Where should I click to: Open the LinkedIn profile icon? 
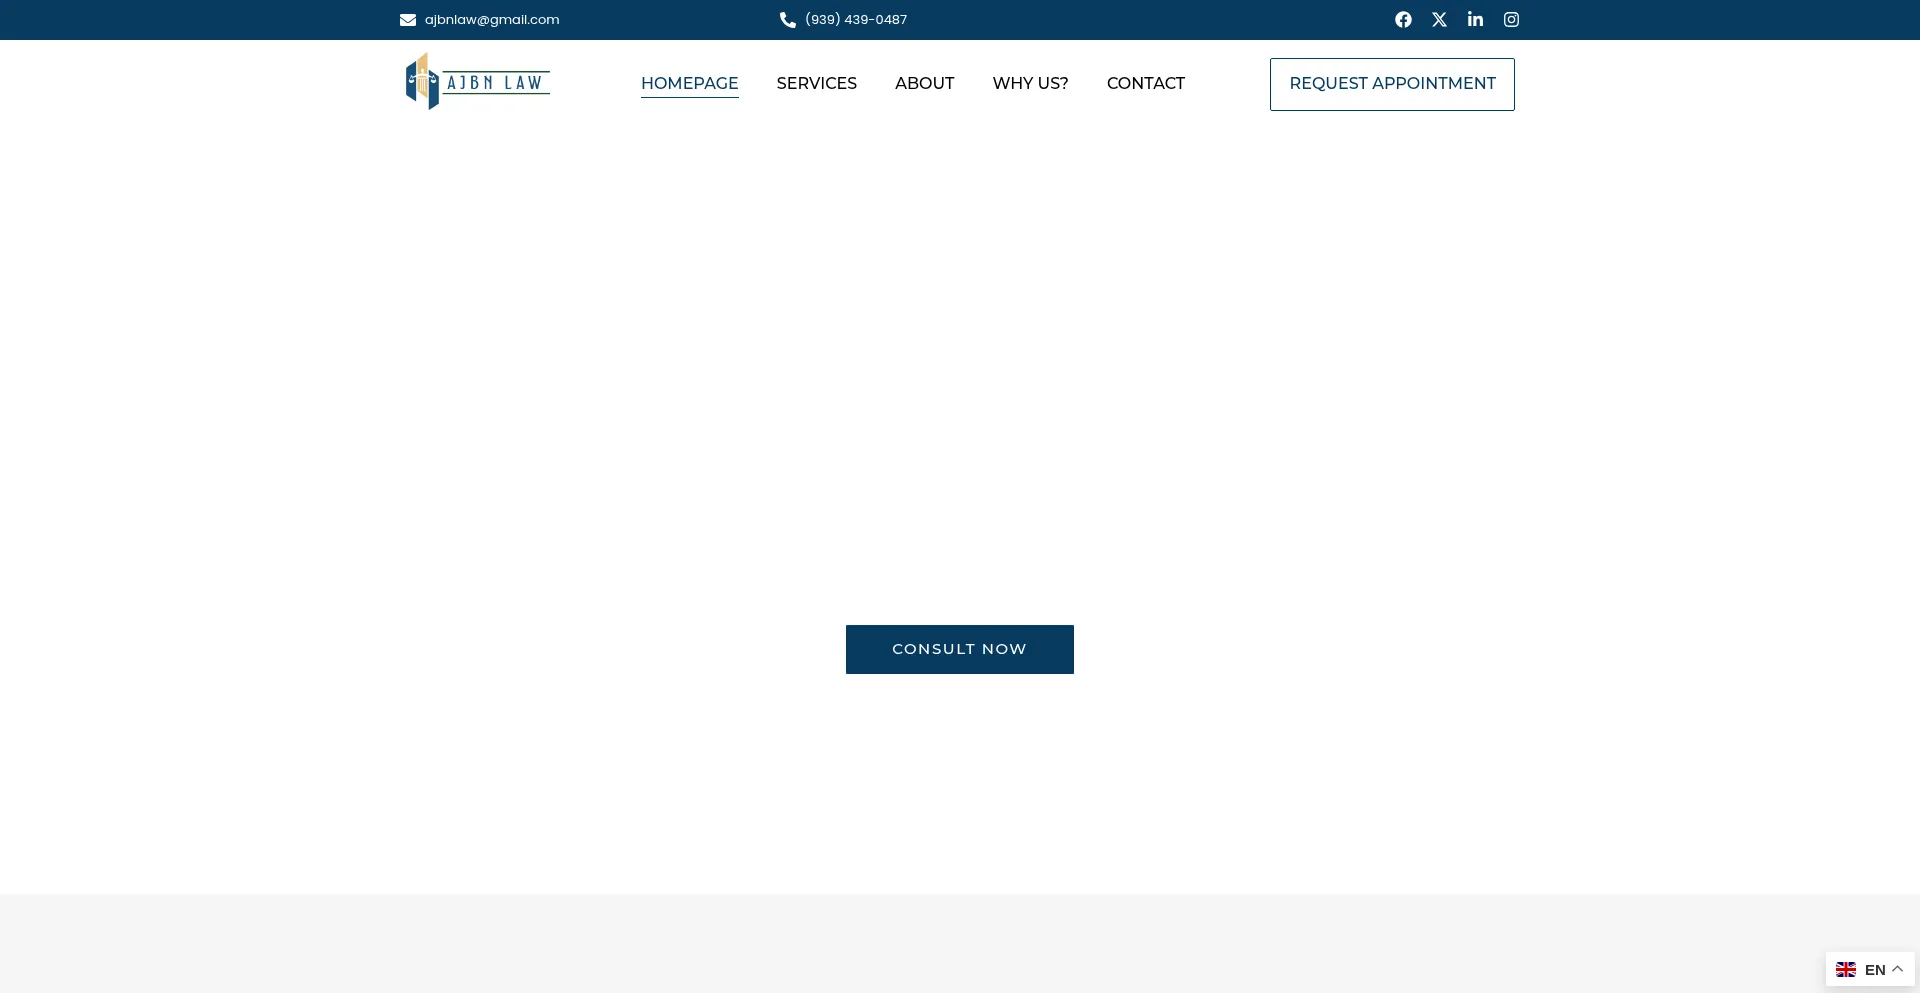(x=1475, y=20)
